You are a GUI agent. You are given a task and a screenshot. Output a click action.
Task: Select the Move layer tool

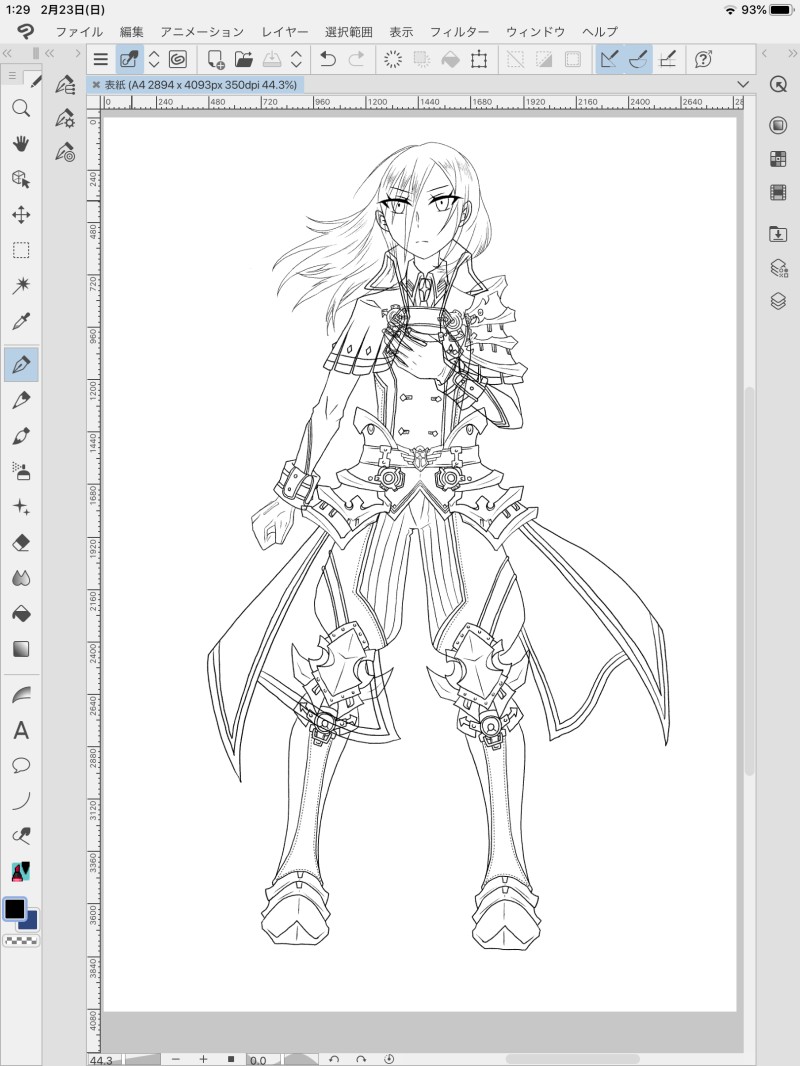coord(21,215)
